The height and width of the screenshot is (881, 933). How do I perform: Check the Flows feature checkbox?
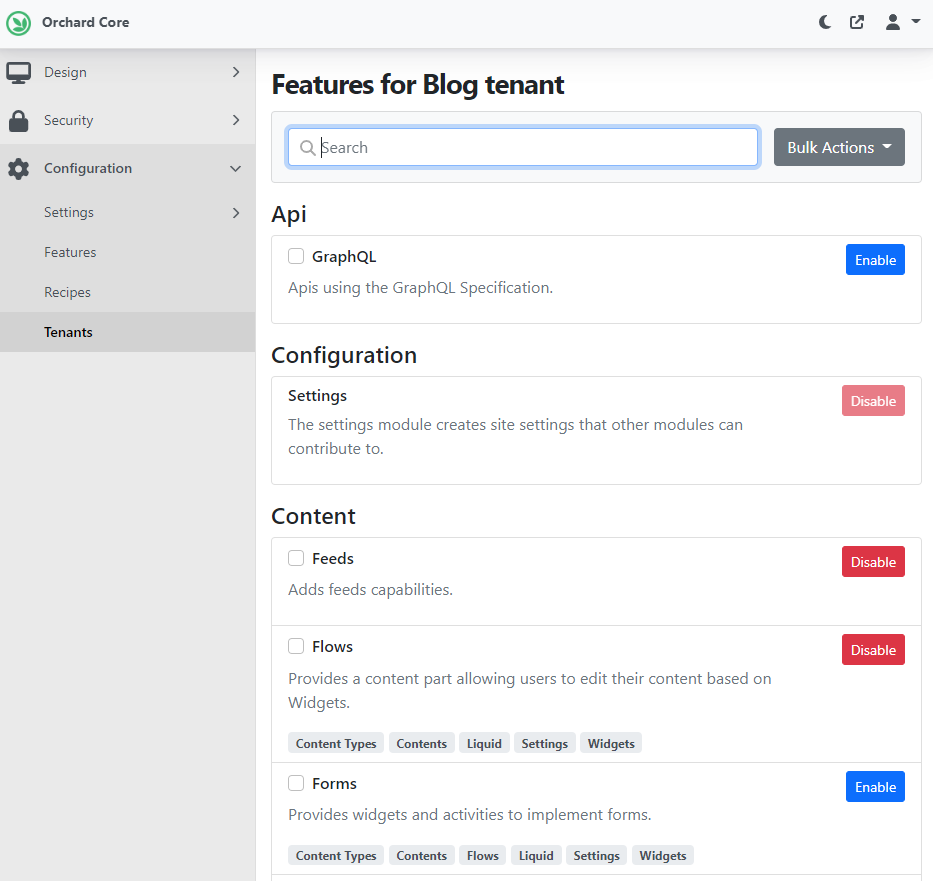[x=296, y=646]
